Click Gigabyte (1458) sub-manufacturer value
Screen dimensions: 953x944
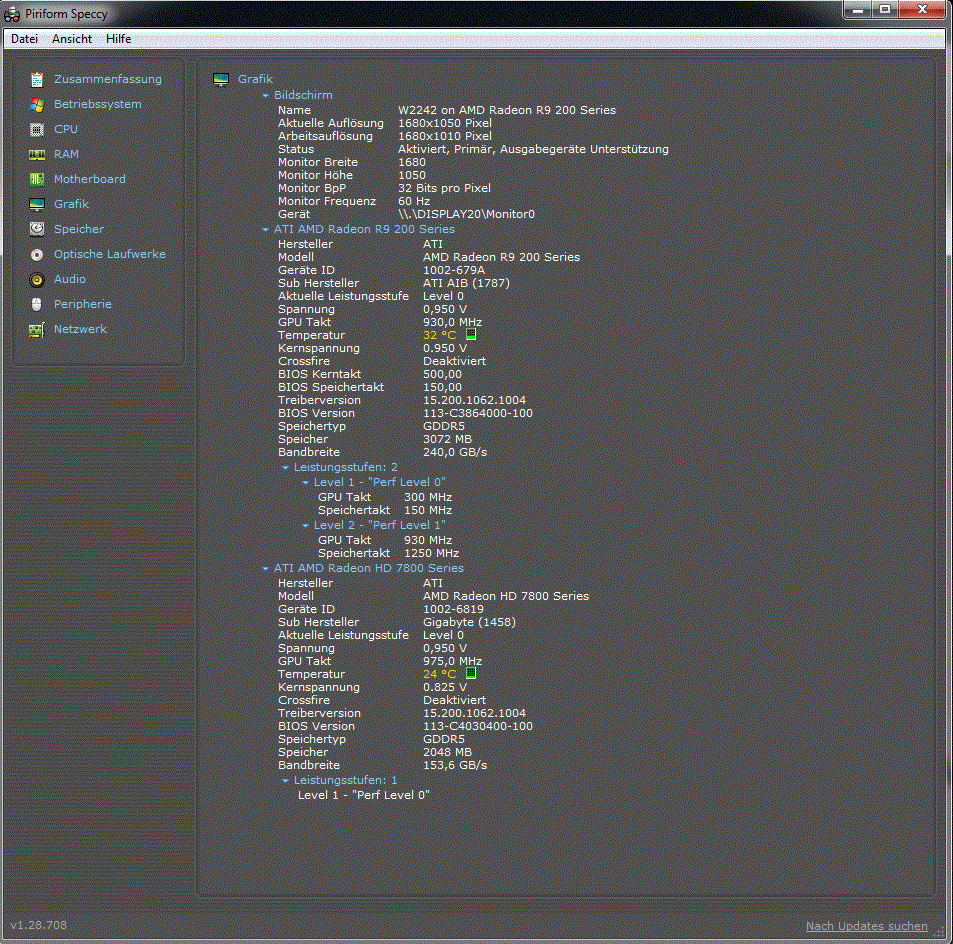click(x=469, y=622)
